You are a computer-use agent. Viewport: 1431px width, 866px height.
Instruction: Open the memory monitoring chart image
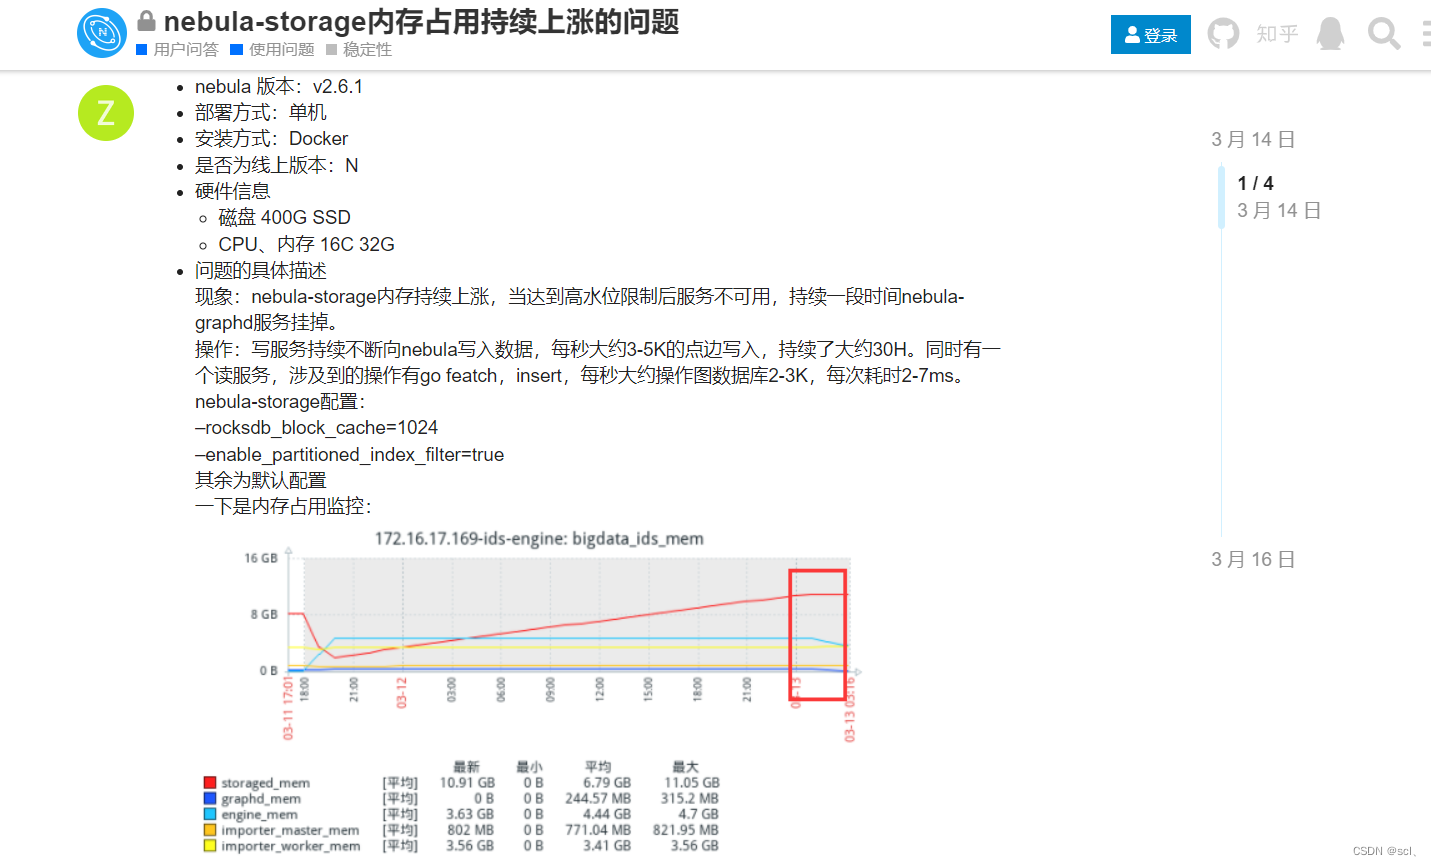click(532, 692)
